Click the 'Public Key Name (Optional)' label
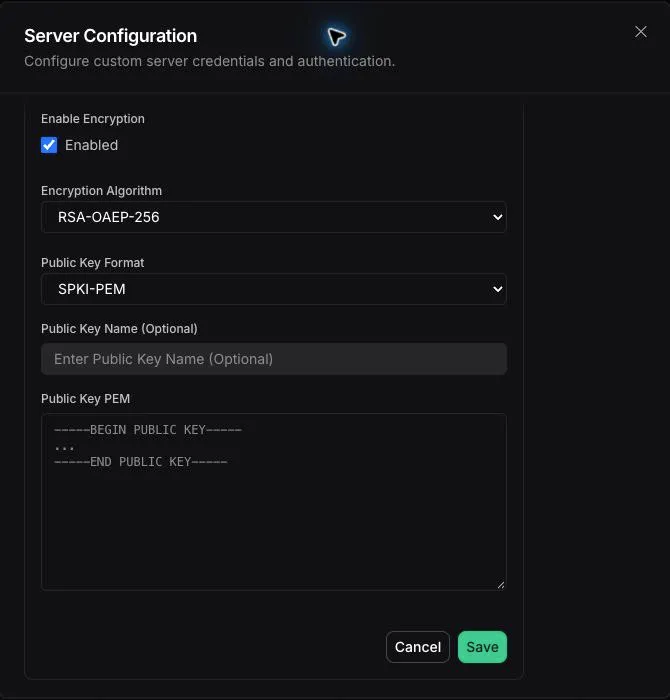 tap(119, 329)
